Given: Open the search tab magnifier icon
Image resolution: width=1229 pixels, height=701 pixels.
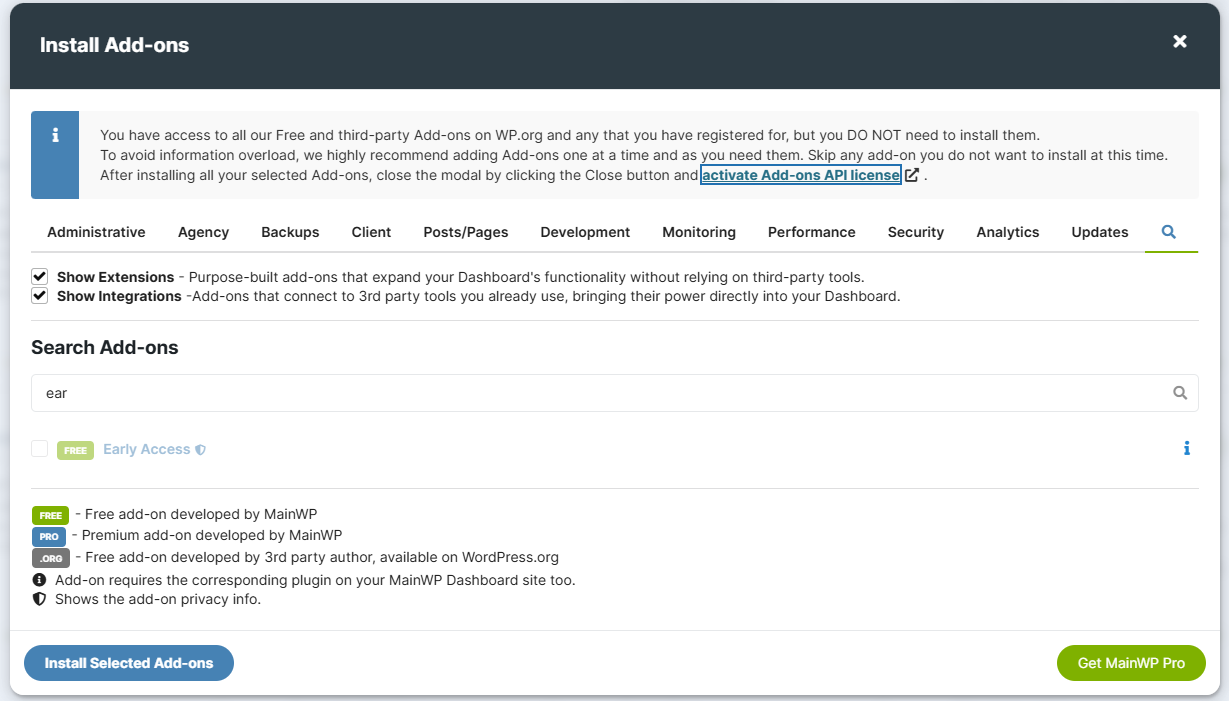Looking at the screenshot, I should [1168, 232].
